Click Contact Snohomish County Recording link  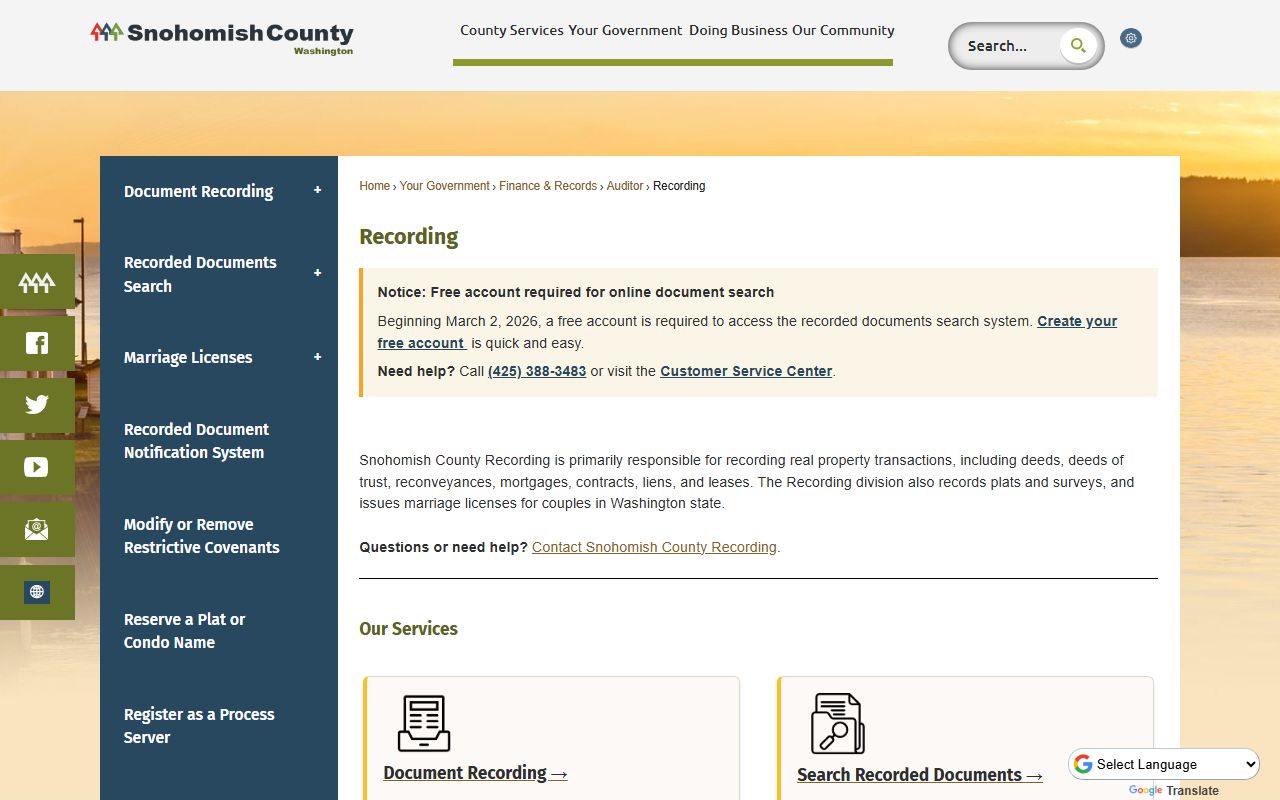point(654,547)
